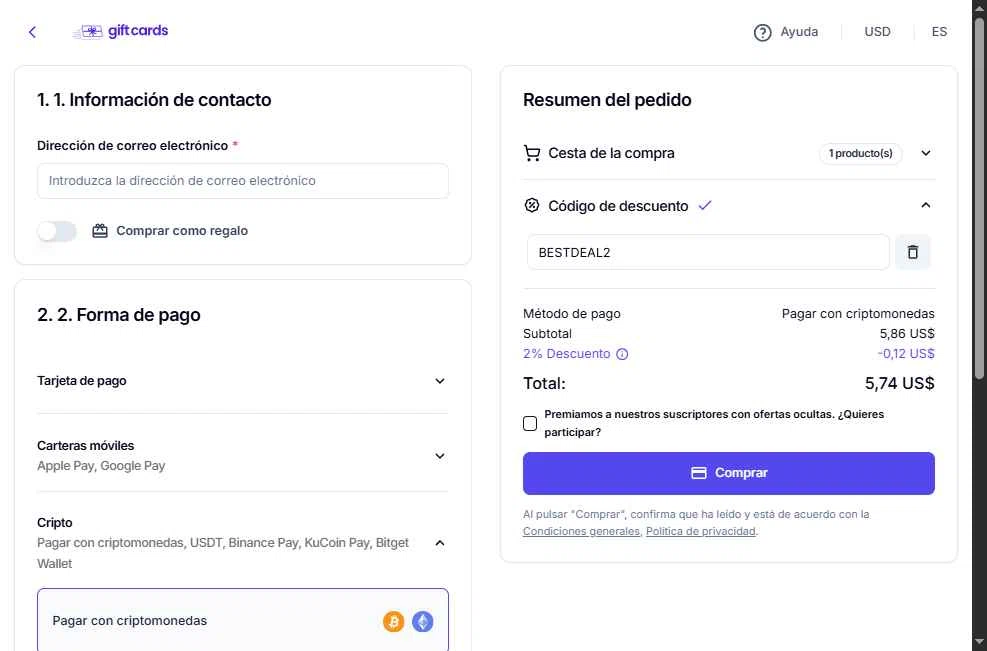This screenshot has height=651, width=987.
Task: Collapse the Código de descuento section
Action: [x=925, y=205]
